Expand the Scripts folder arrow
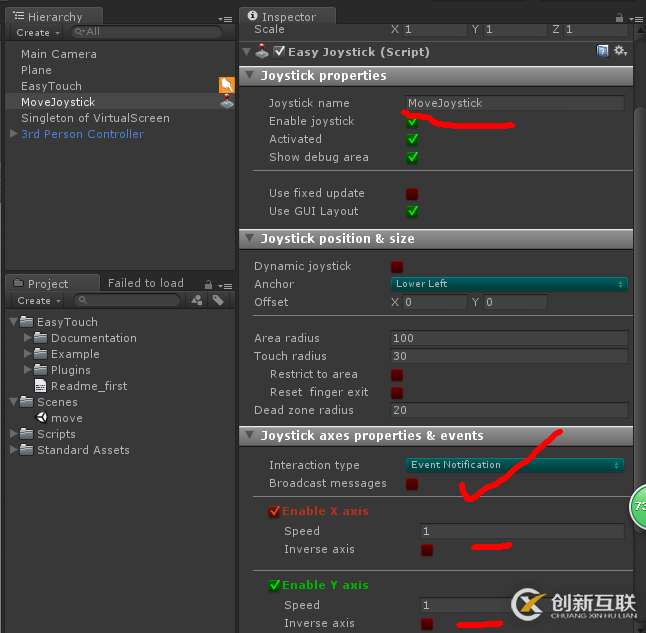 coord(13,434)
